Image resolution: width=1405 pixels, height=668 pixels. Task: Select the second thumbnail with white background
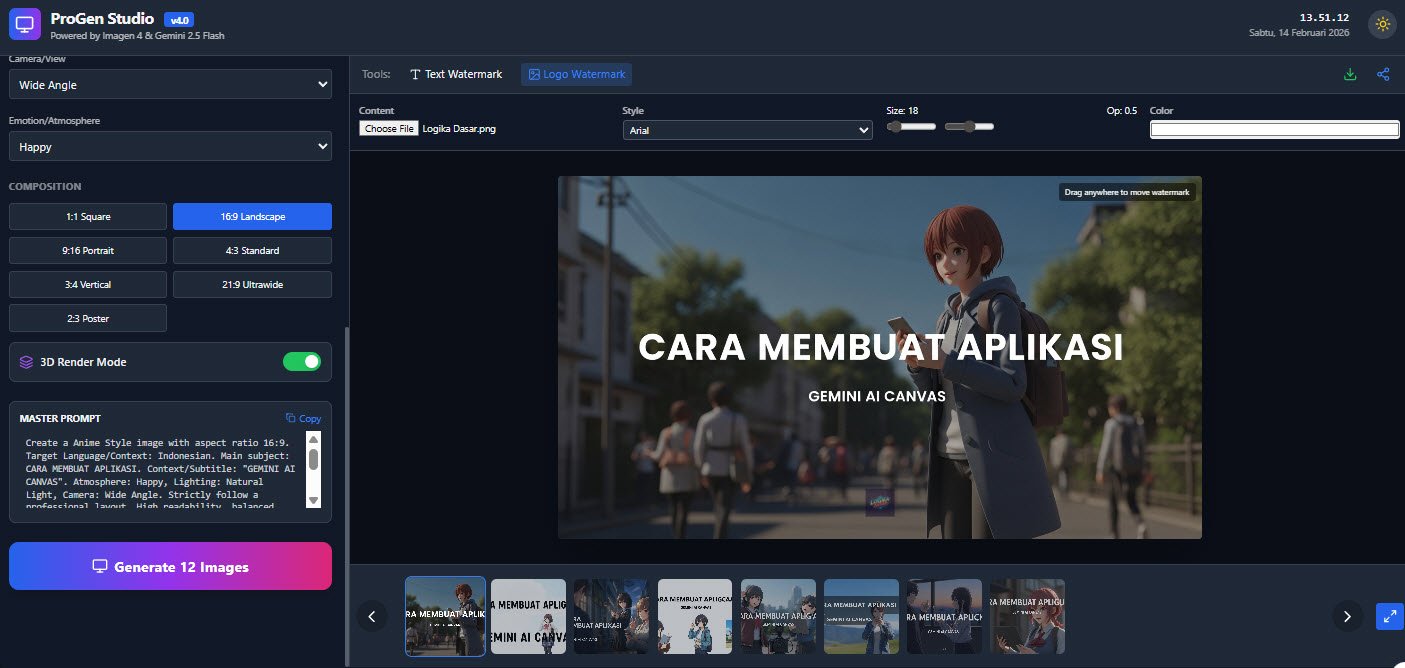[x=529, y=616]
